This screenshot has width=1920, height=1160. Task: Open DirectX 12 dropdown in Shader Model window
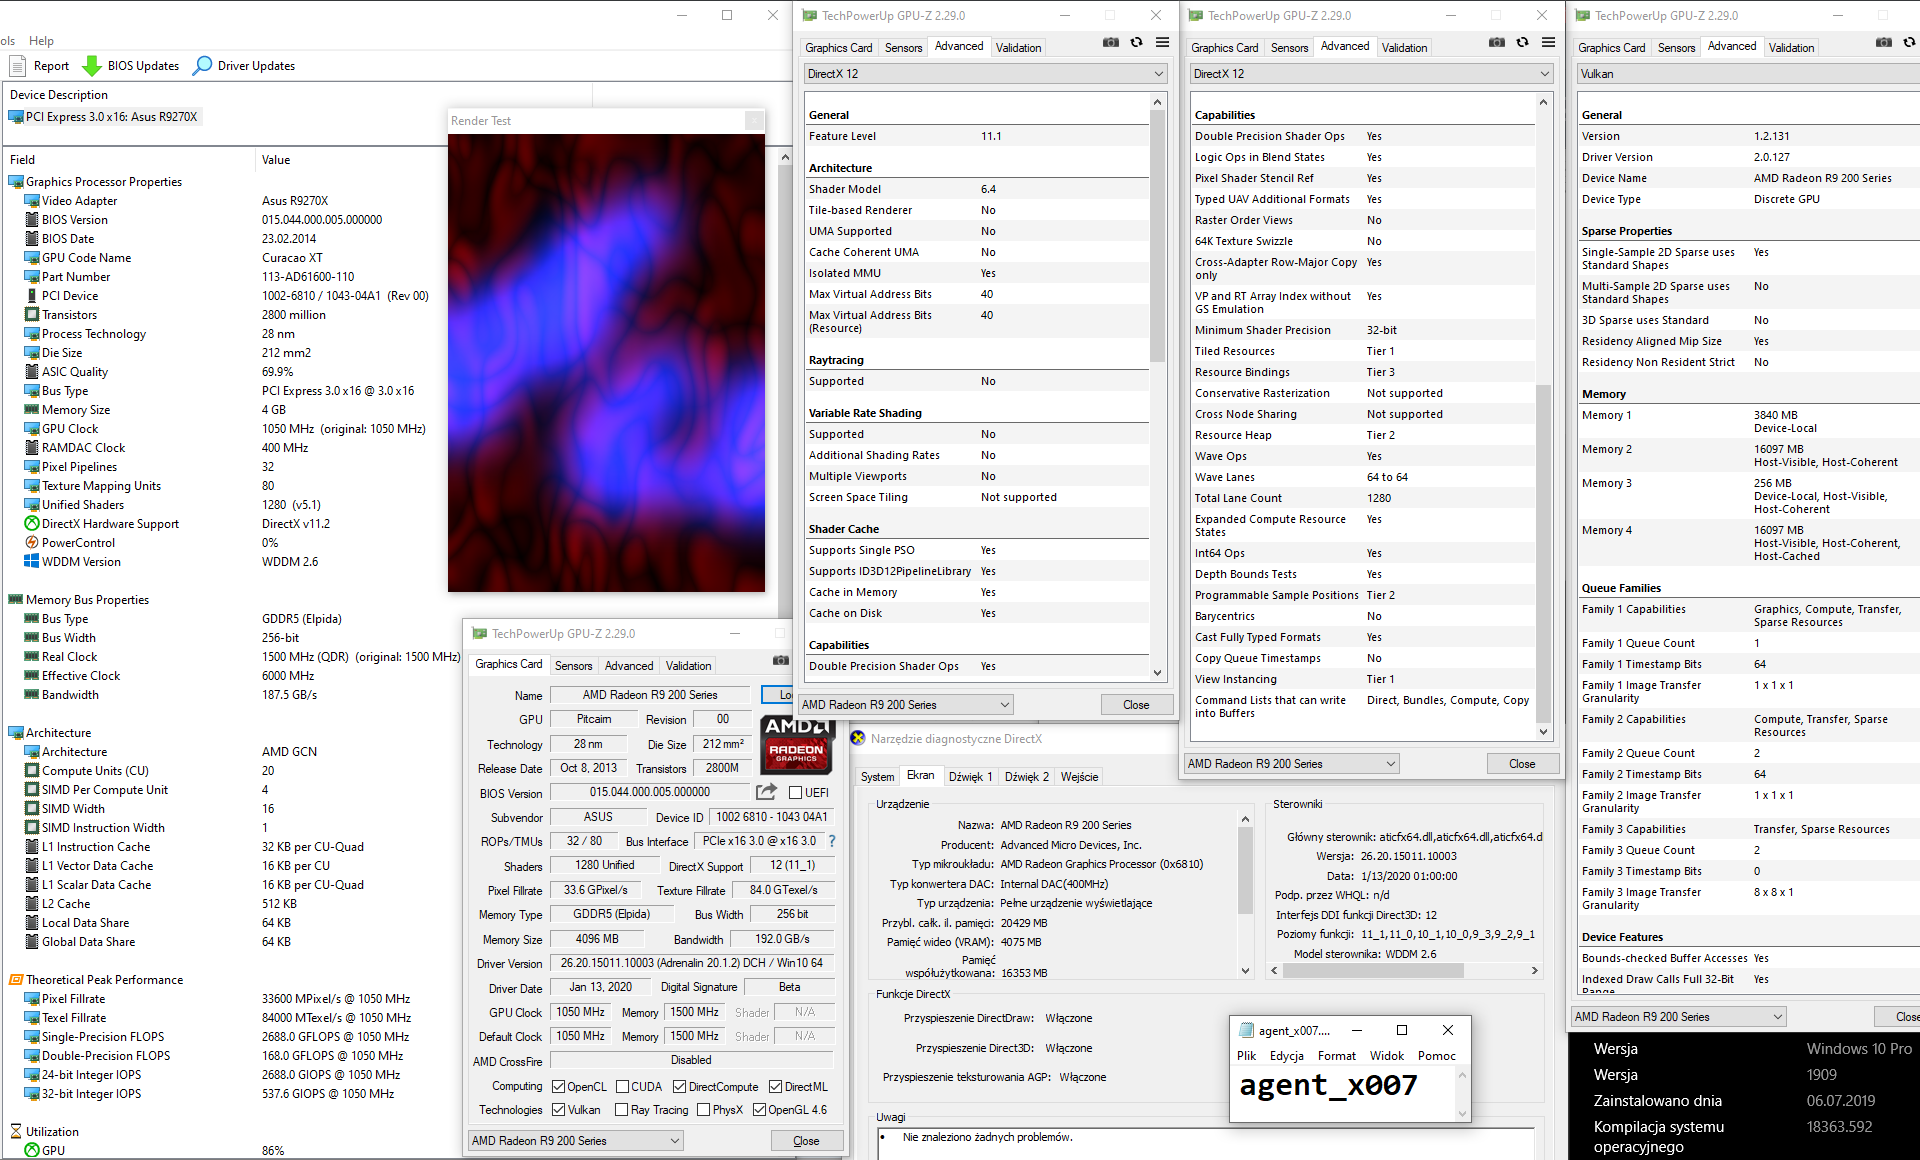point(986,74)
